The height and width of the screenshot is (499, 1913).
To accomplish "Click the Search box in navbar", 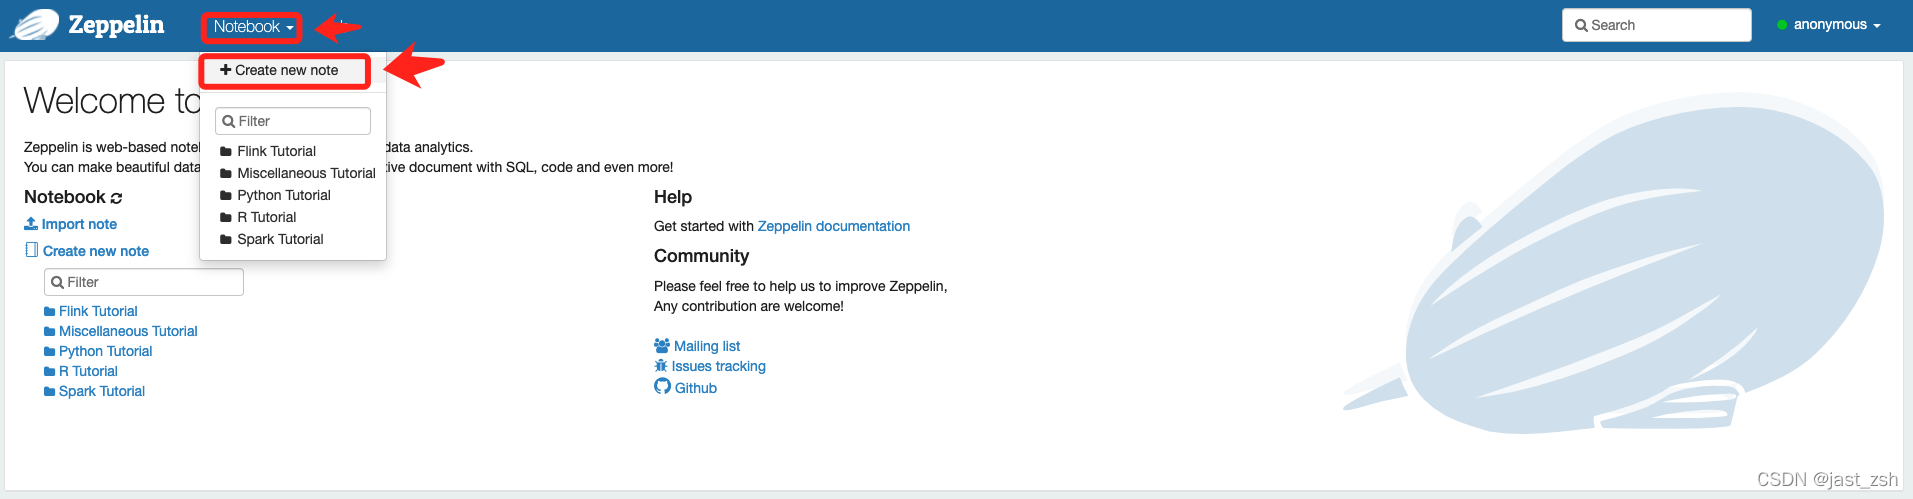I will point(1656,25).
